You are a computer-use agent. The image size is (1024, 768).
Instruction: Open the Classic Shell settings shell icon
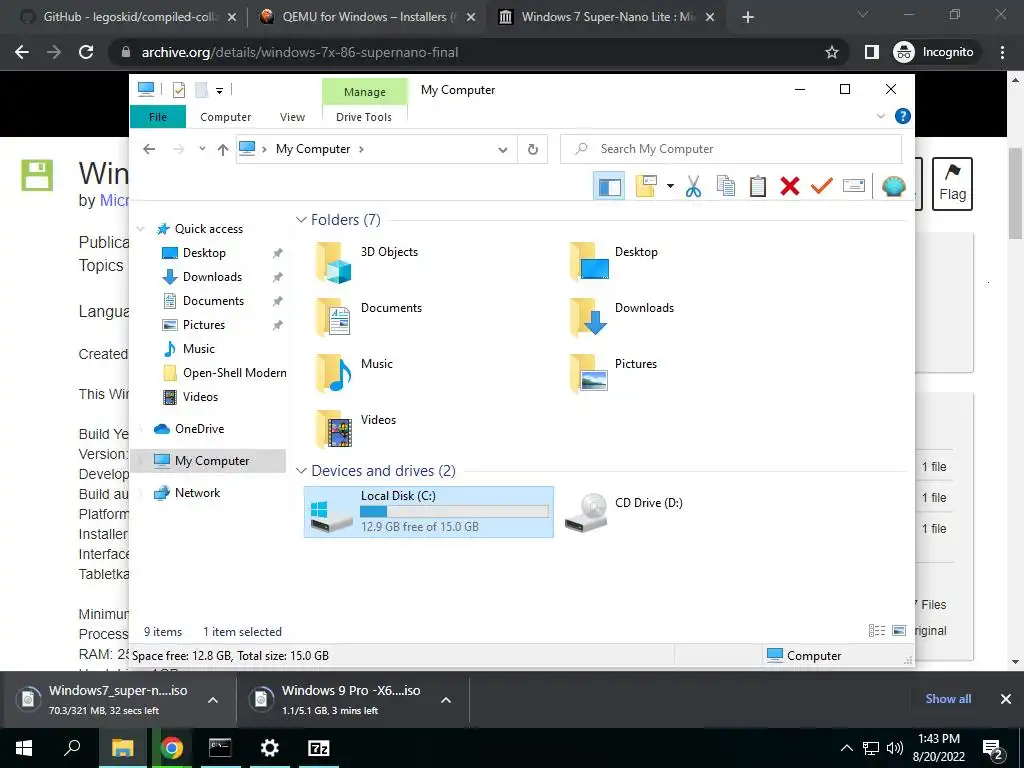pos(893,186)
